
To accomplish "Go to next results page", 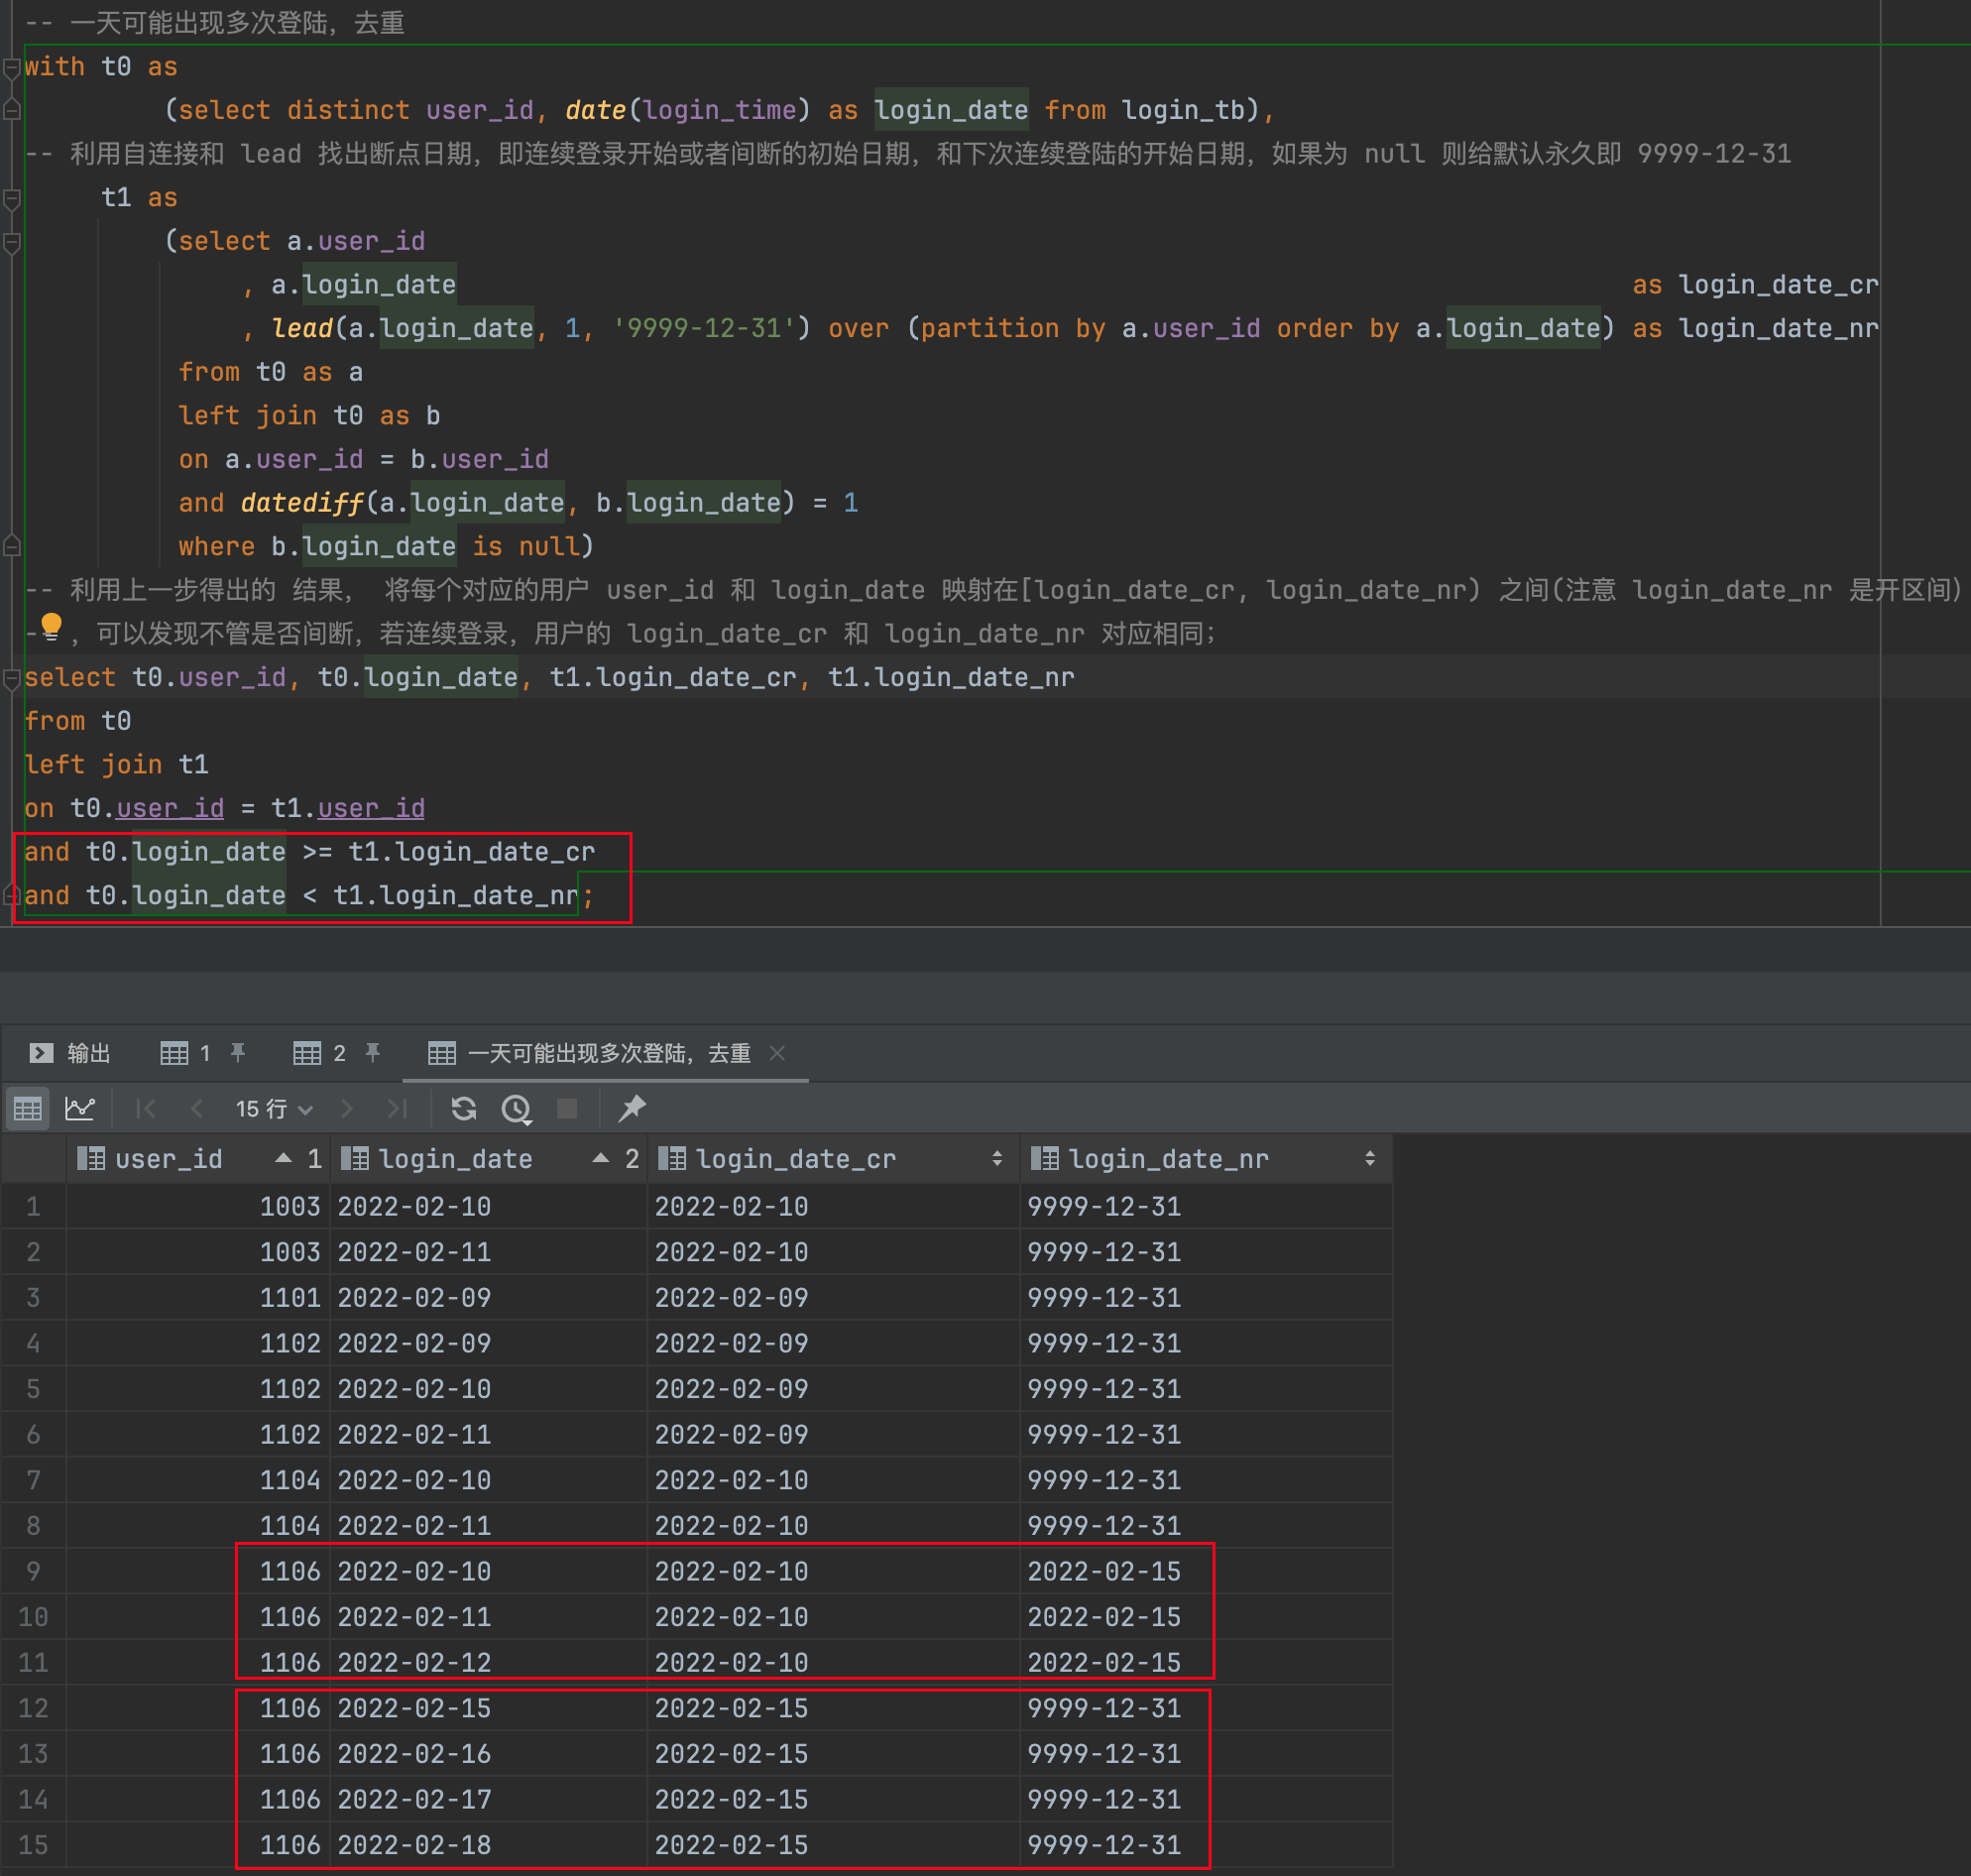I will 347,1108.
